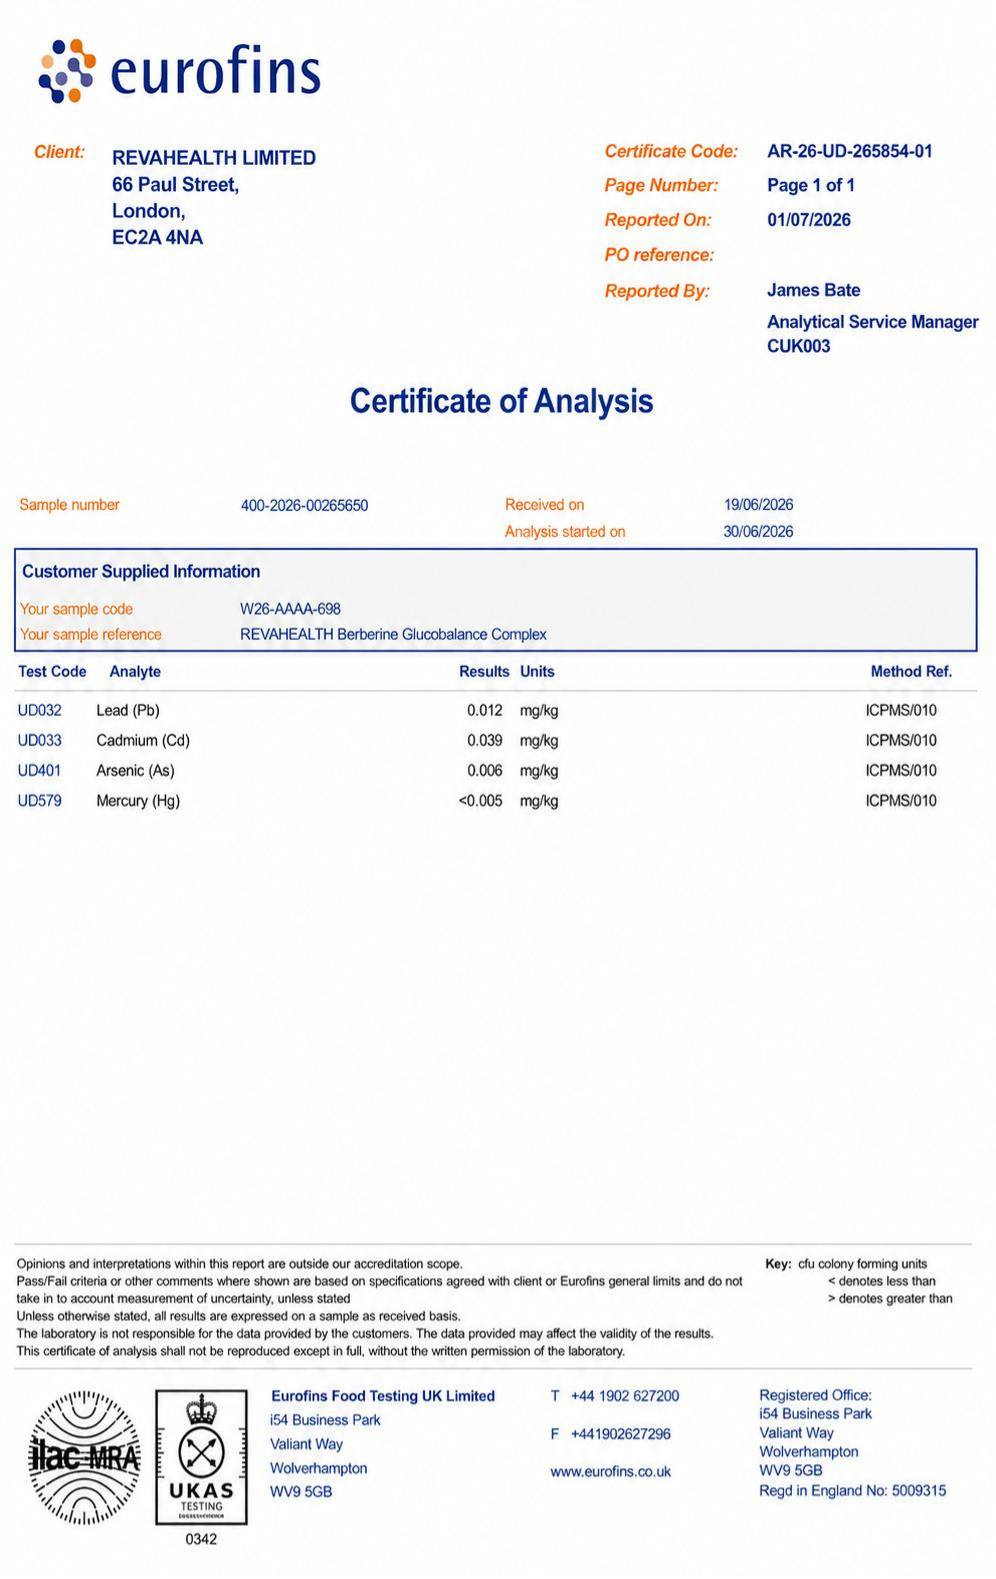Click the Method Ref. column header
This screenshot has width=996, height=1579.
[911, 672]
